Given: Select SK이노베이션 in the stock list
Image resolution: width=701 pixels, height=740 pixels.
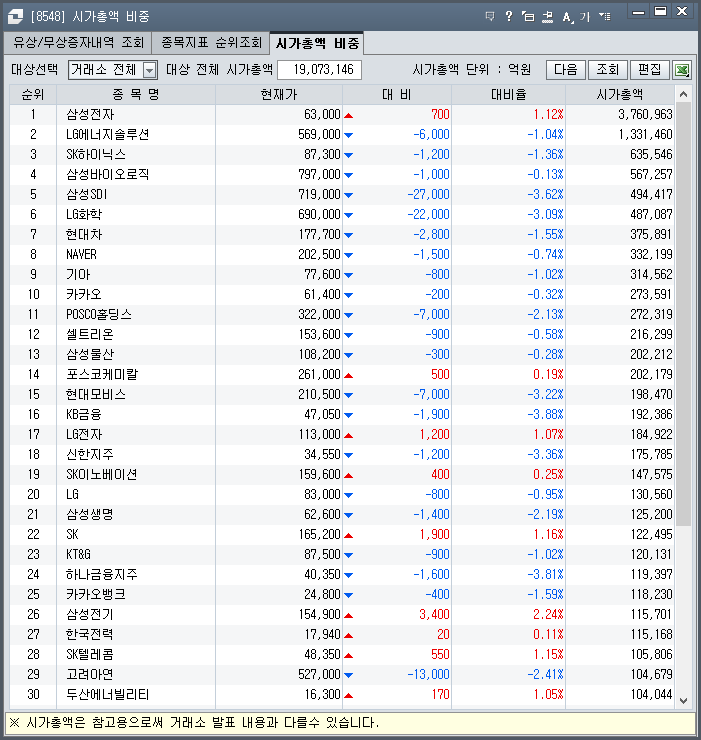Looking at the screenshot, I should click(x=101, y=474).
